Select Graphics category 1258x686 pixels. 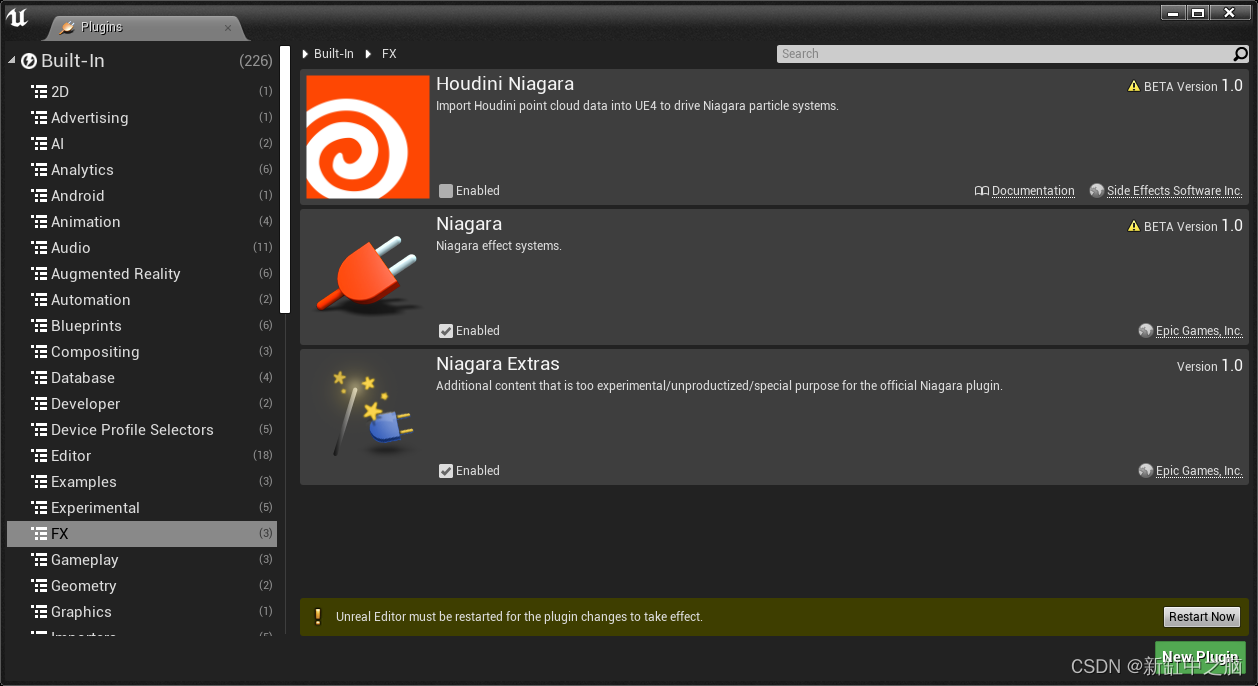coord(142,612)
